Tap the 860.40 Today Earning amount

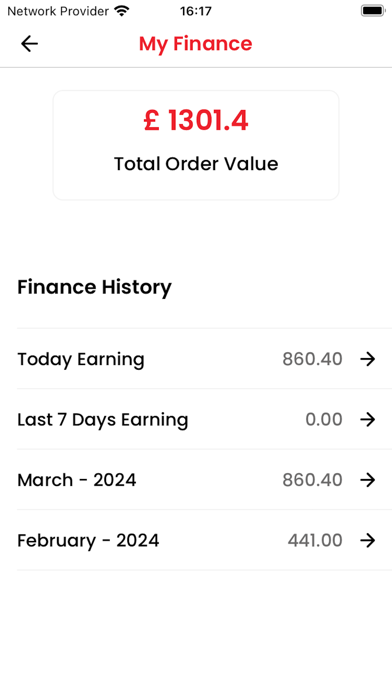(313, 359)
